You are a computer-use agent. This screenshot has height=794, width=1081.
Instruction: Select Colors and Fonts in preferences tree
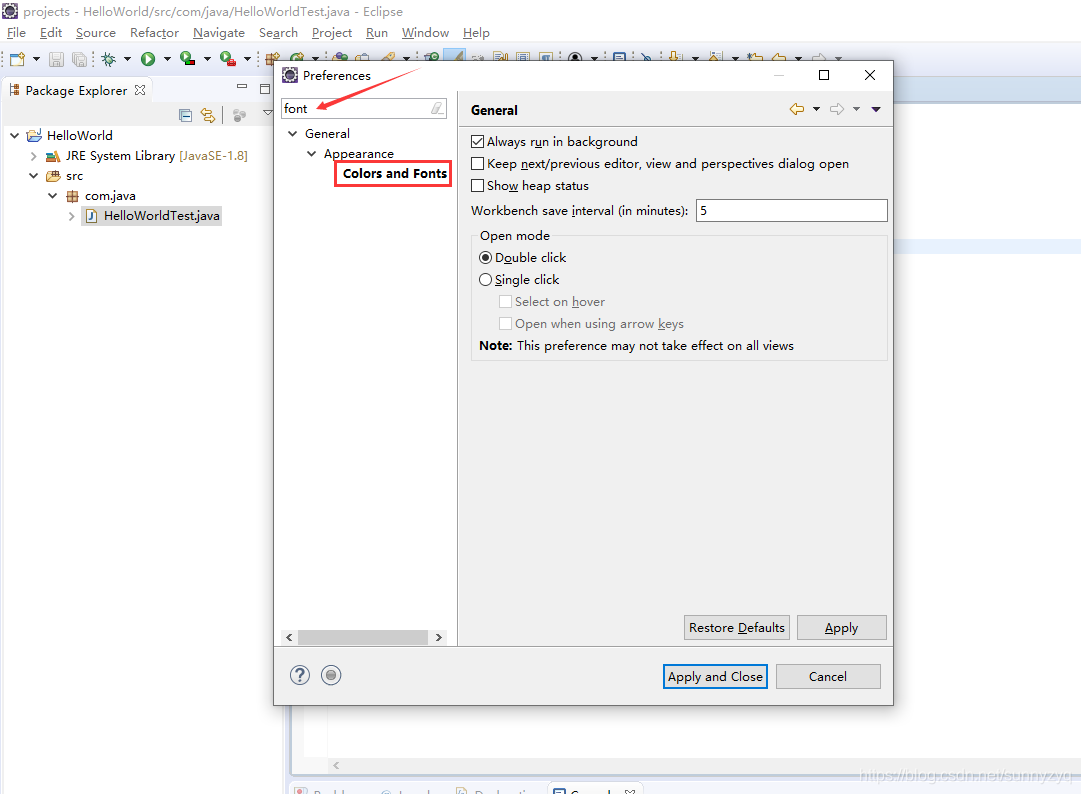[x=394, y=174]
